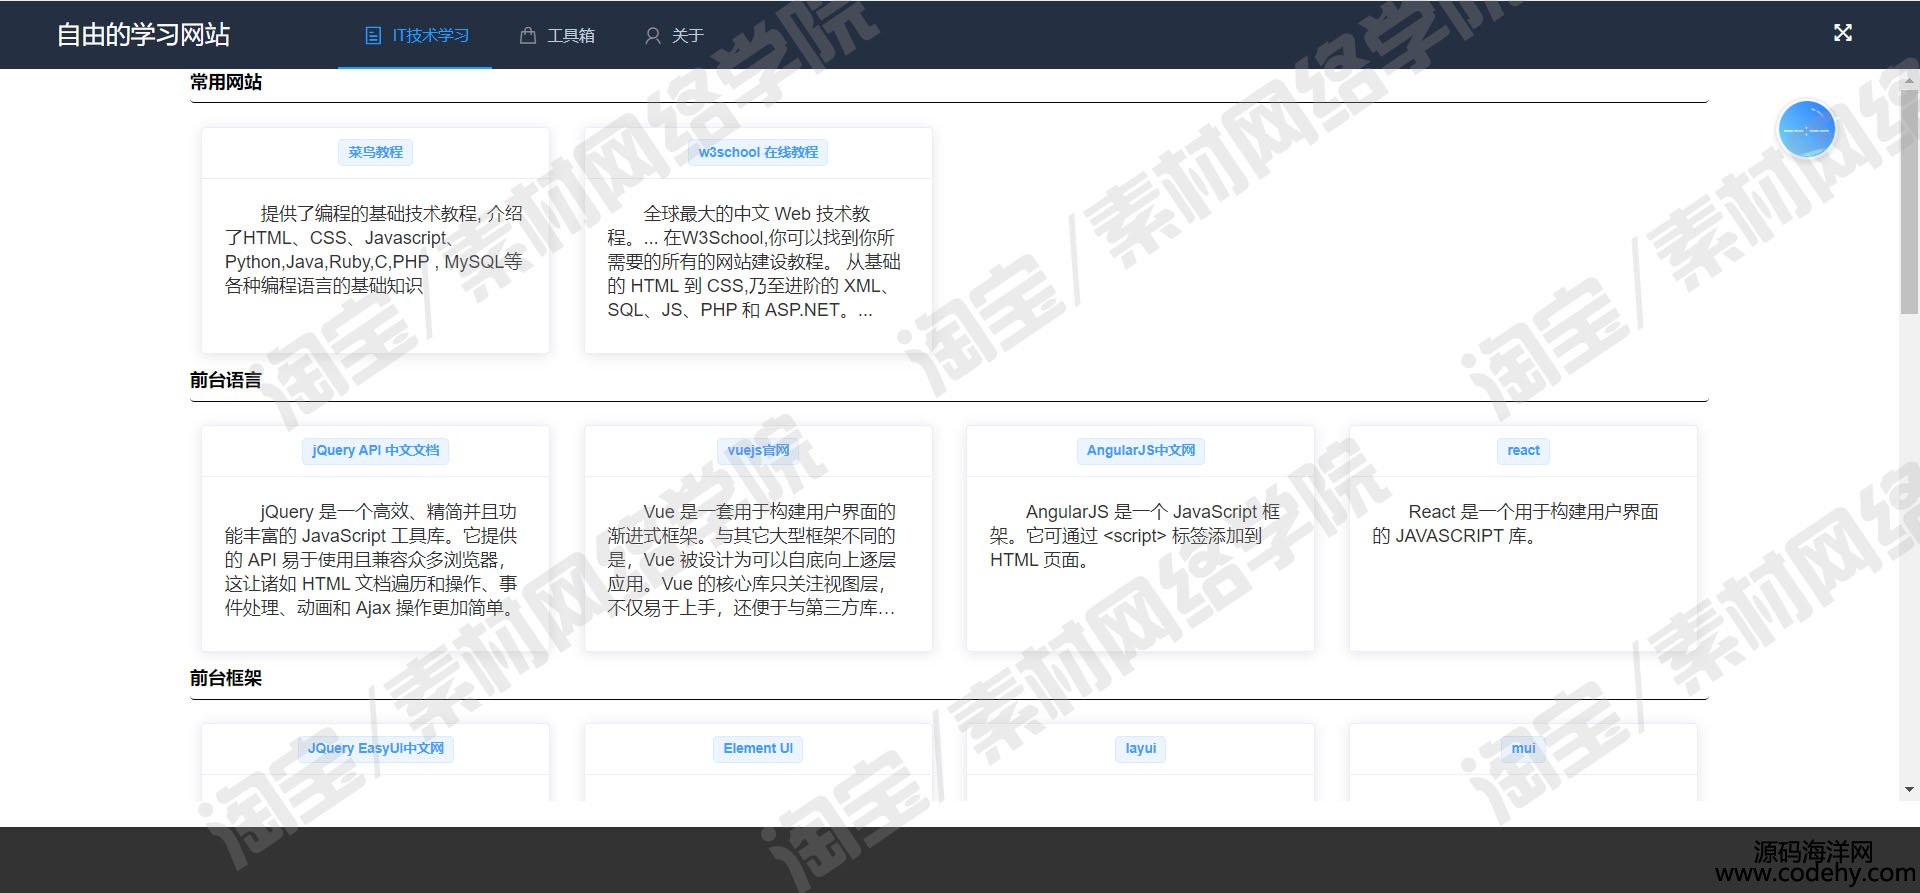Go to the AngularJS中文网 link
Image resolution: width=1920 pixels, height=893 pixels.
1140,450
